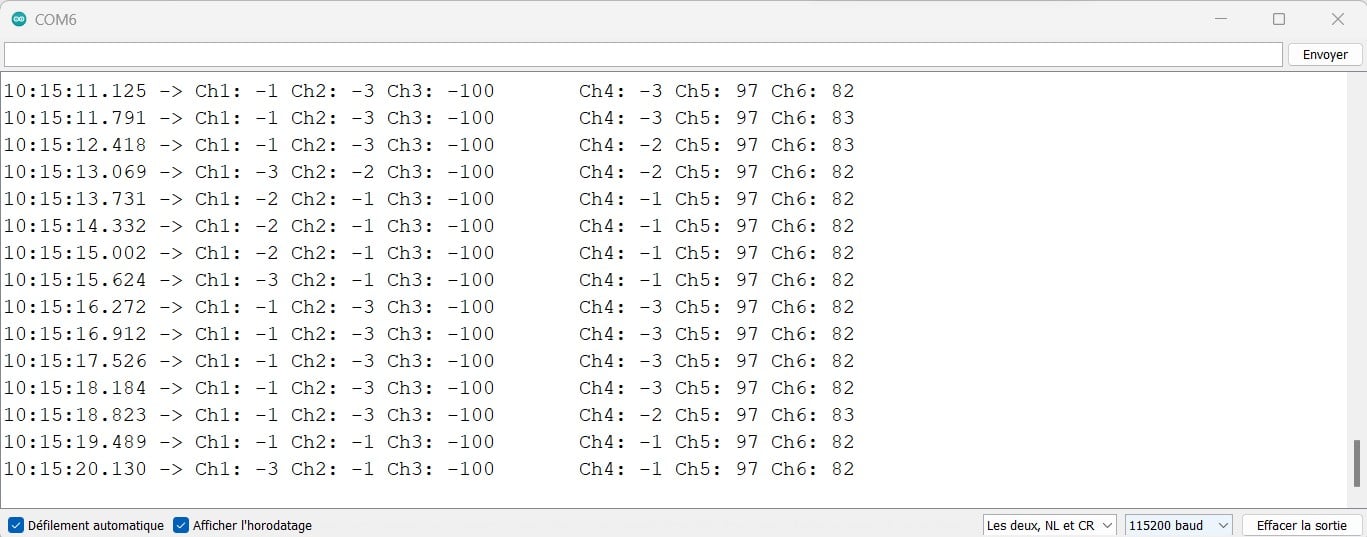
Task: Open the 115200 baud rate dropdown
Action: pyautogui.click(x=1178, y=525)
